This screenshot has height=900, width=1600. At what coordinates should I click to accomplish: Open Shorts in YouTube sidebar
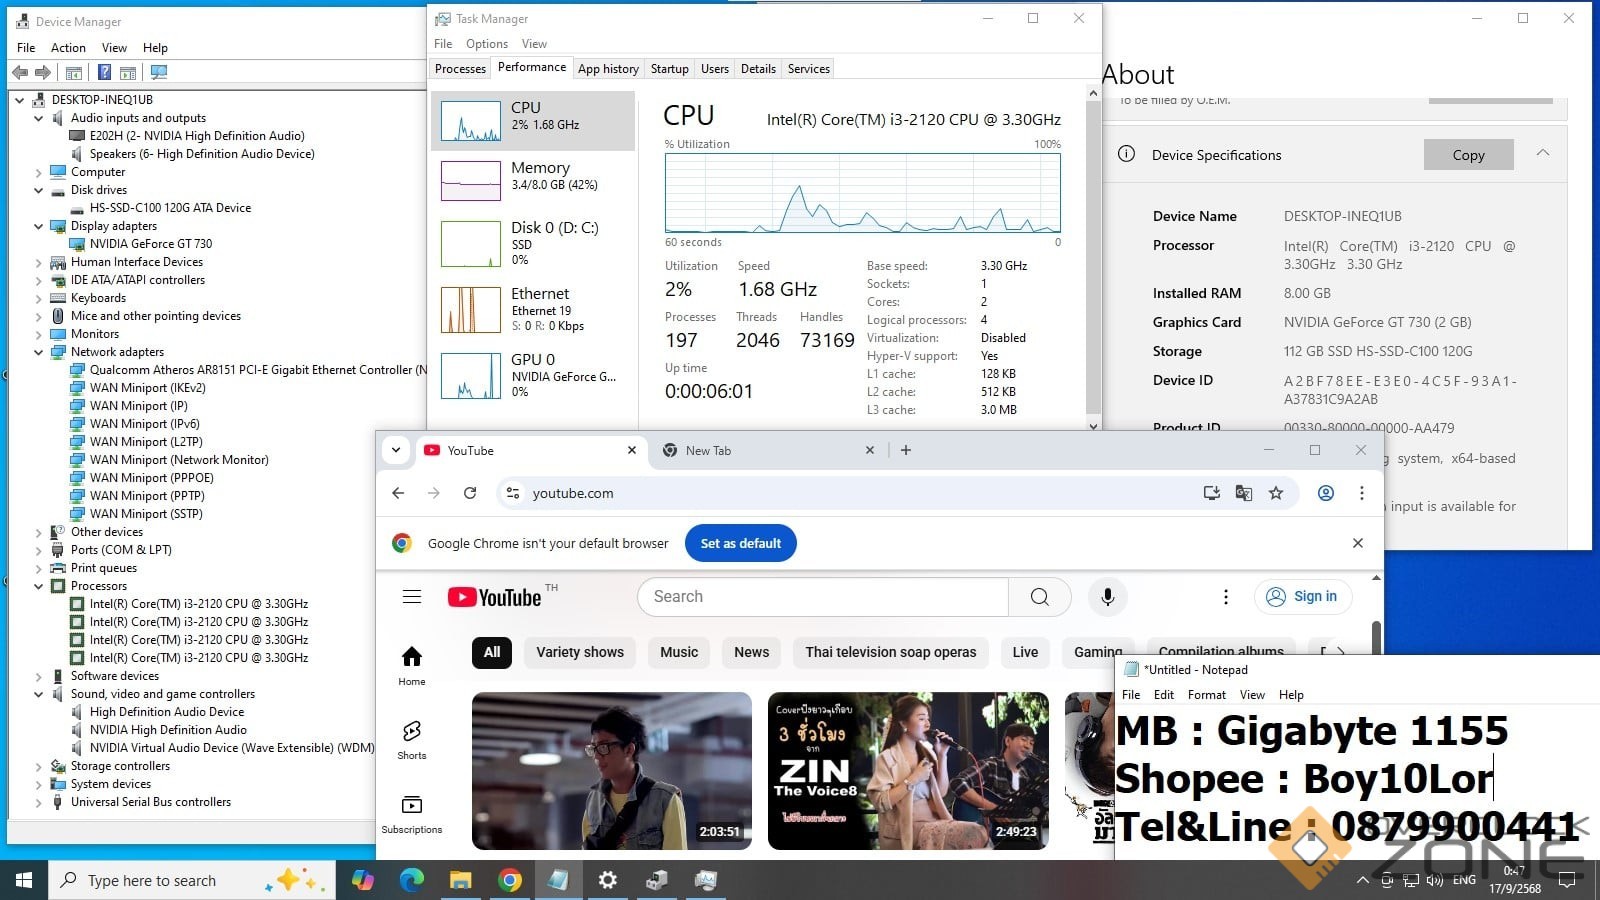pyautogui.click(x=411, y=740)
